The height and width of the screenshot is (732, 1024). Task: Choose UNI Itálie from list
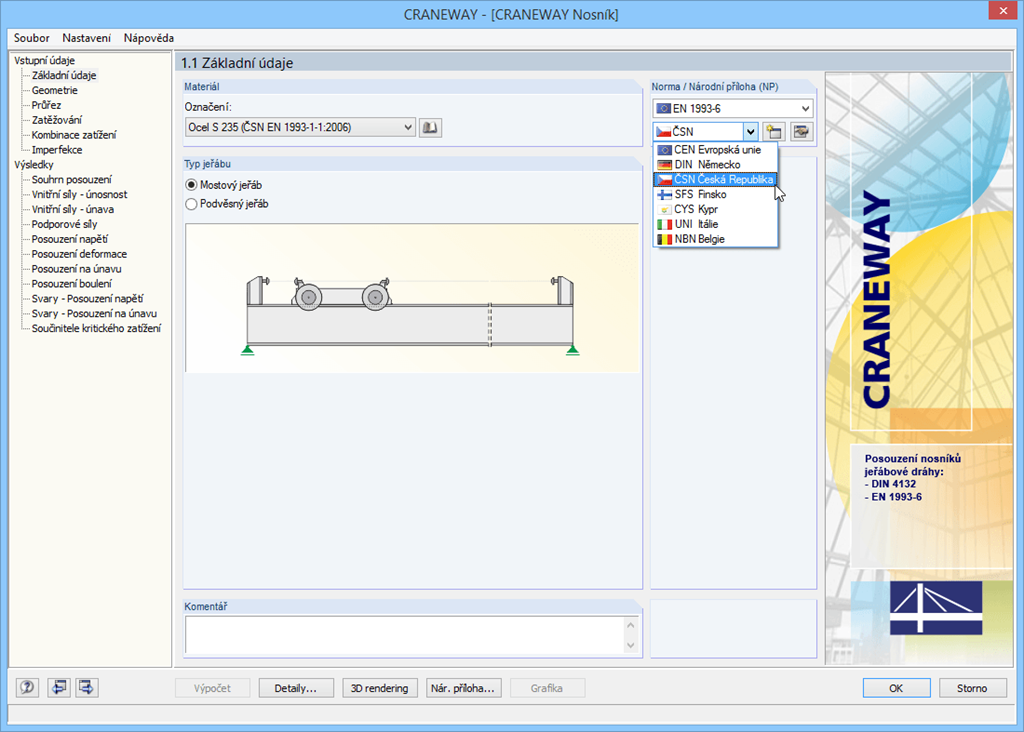(716, 224)
